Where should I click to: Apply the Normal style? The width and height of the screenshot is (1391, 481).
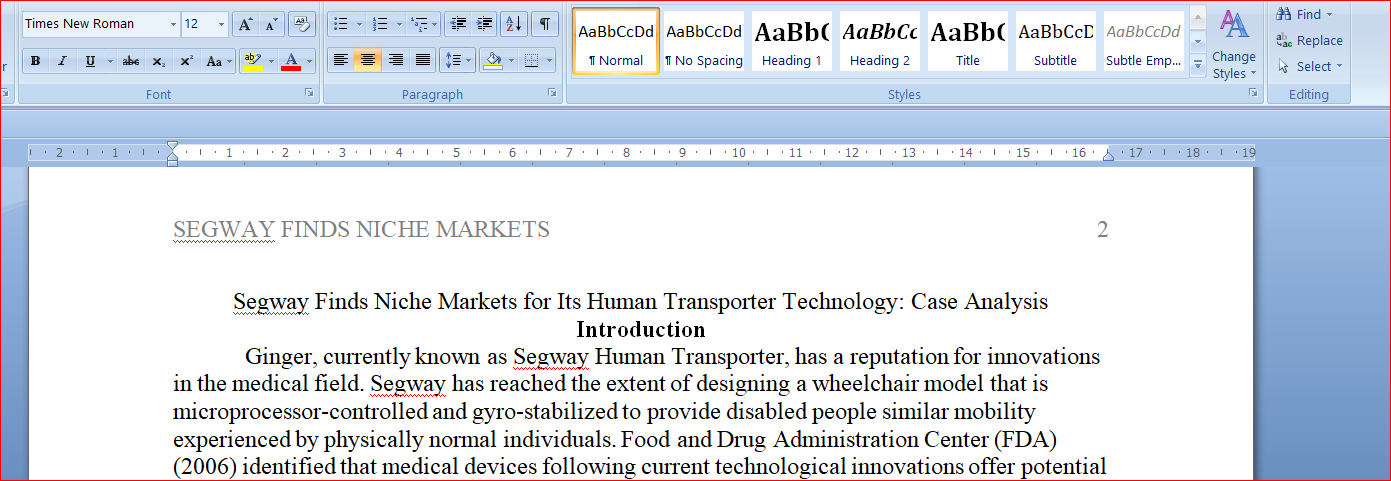616,41
